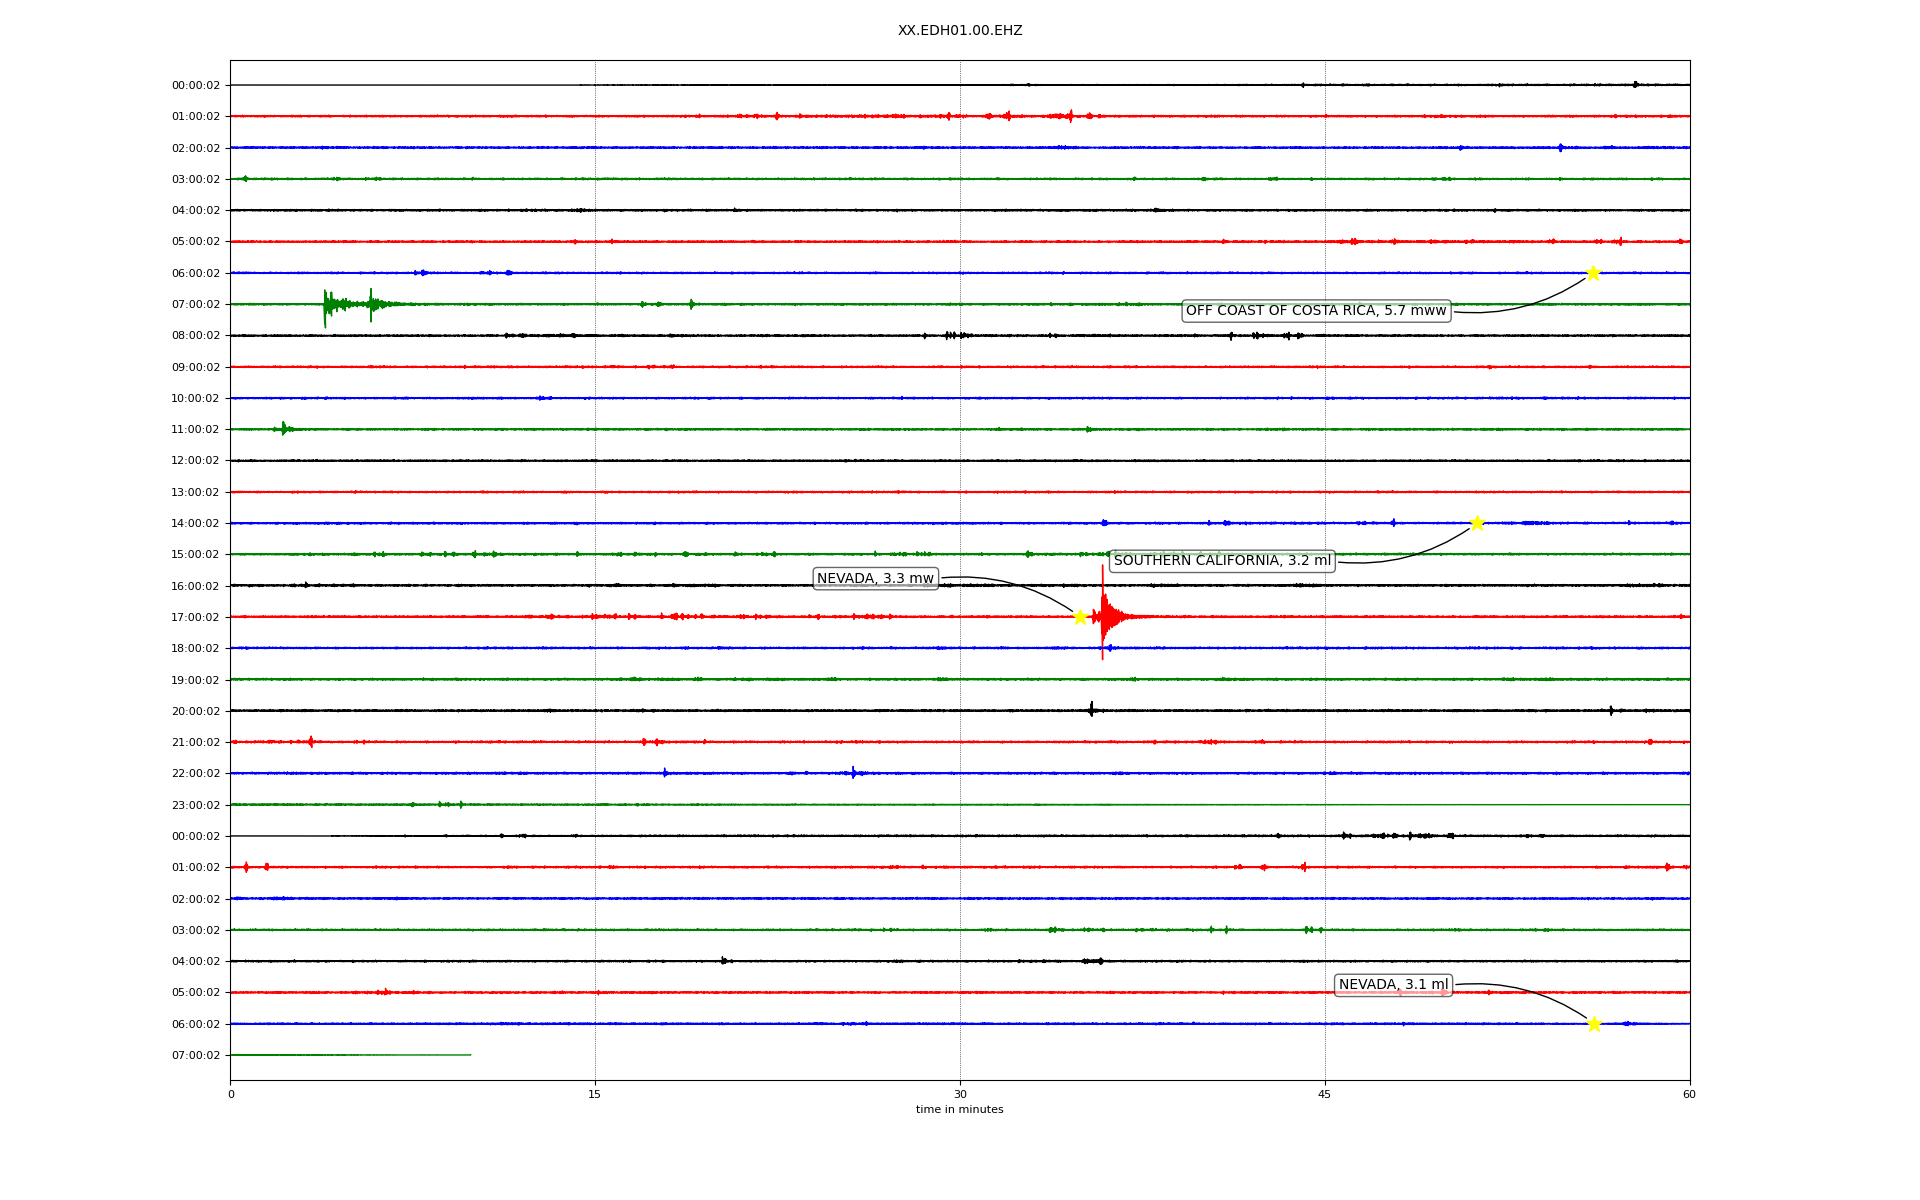Click the 09:00:02 trace time label
This screenshot has width=1920, height=1200.
click(195, 368)
